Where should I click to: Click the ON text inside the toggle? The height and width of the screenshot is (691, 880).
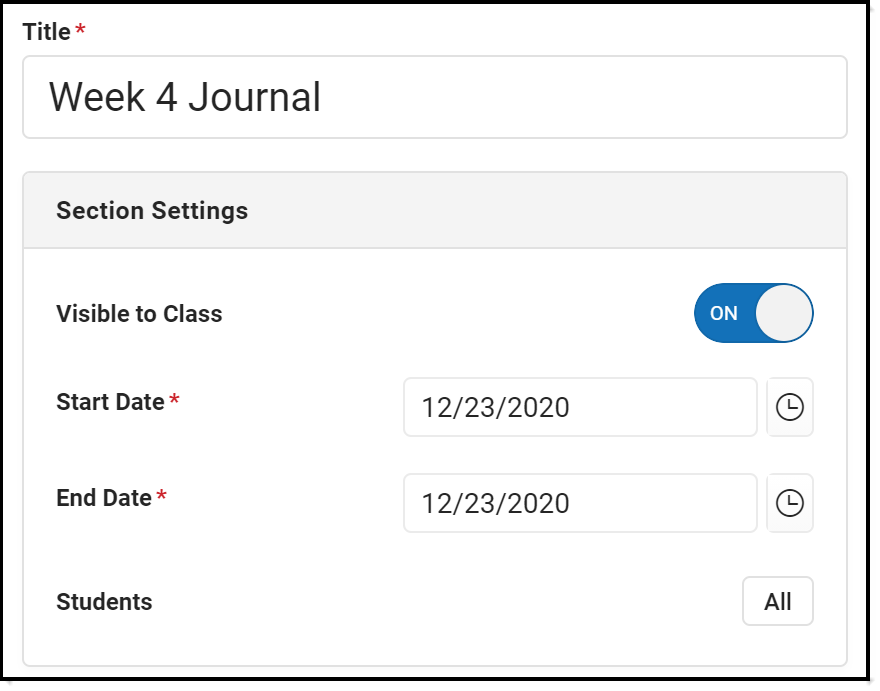click(x=723, y=313)
